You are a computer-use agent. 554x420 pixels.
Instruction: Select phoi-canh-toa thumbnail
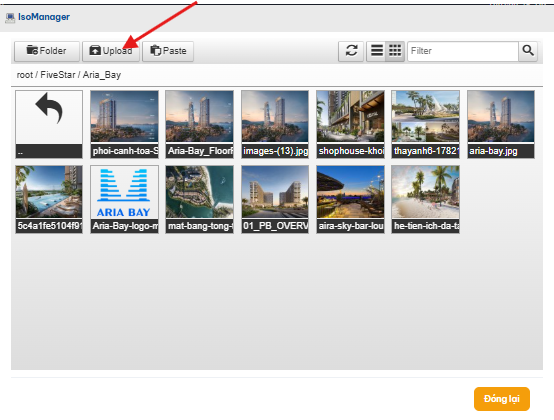[124, 124]
